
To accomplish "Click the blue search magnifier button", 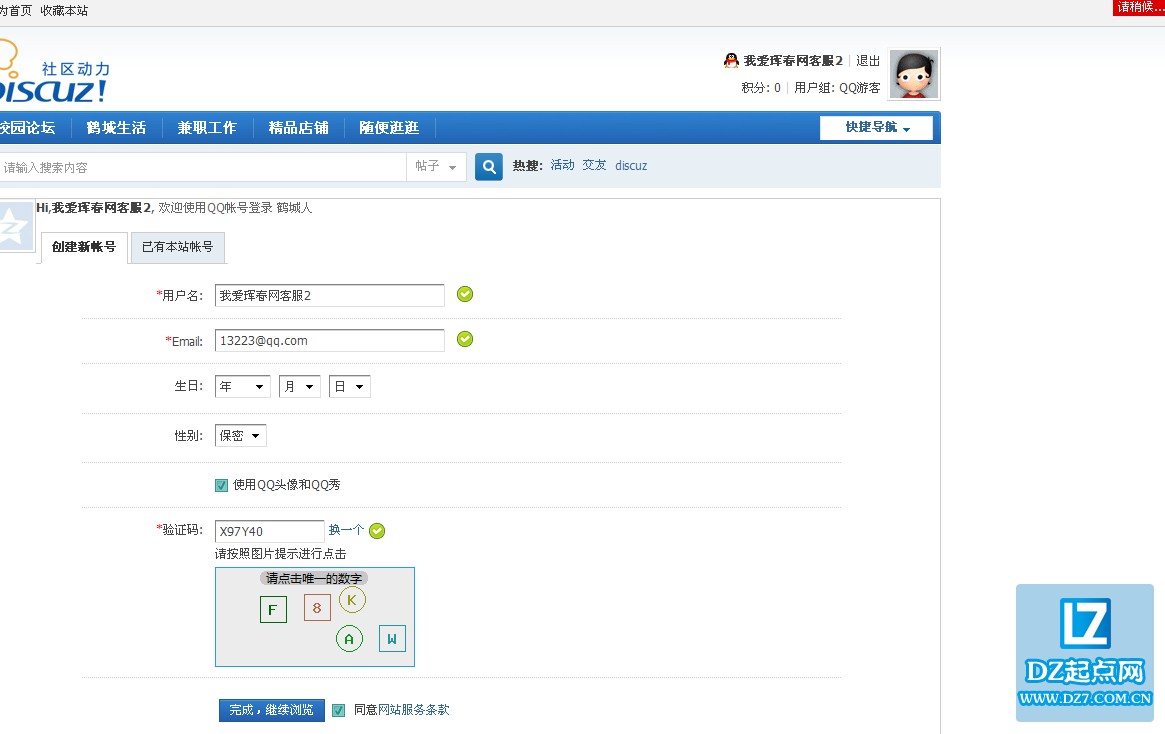I will click(488, 166).
